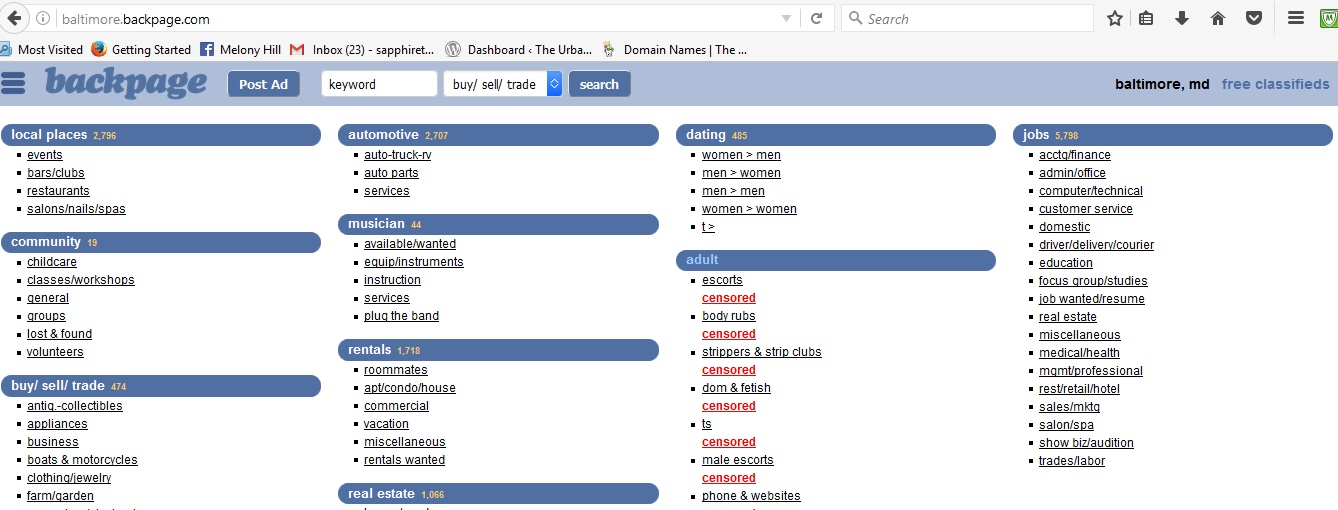Open the salons/nails/spas link
This screenshot has width=1338, height=510.
76,209
